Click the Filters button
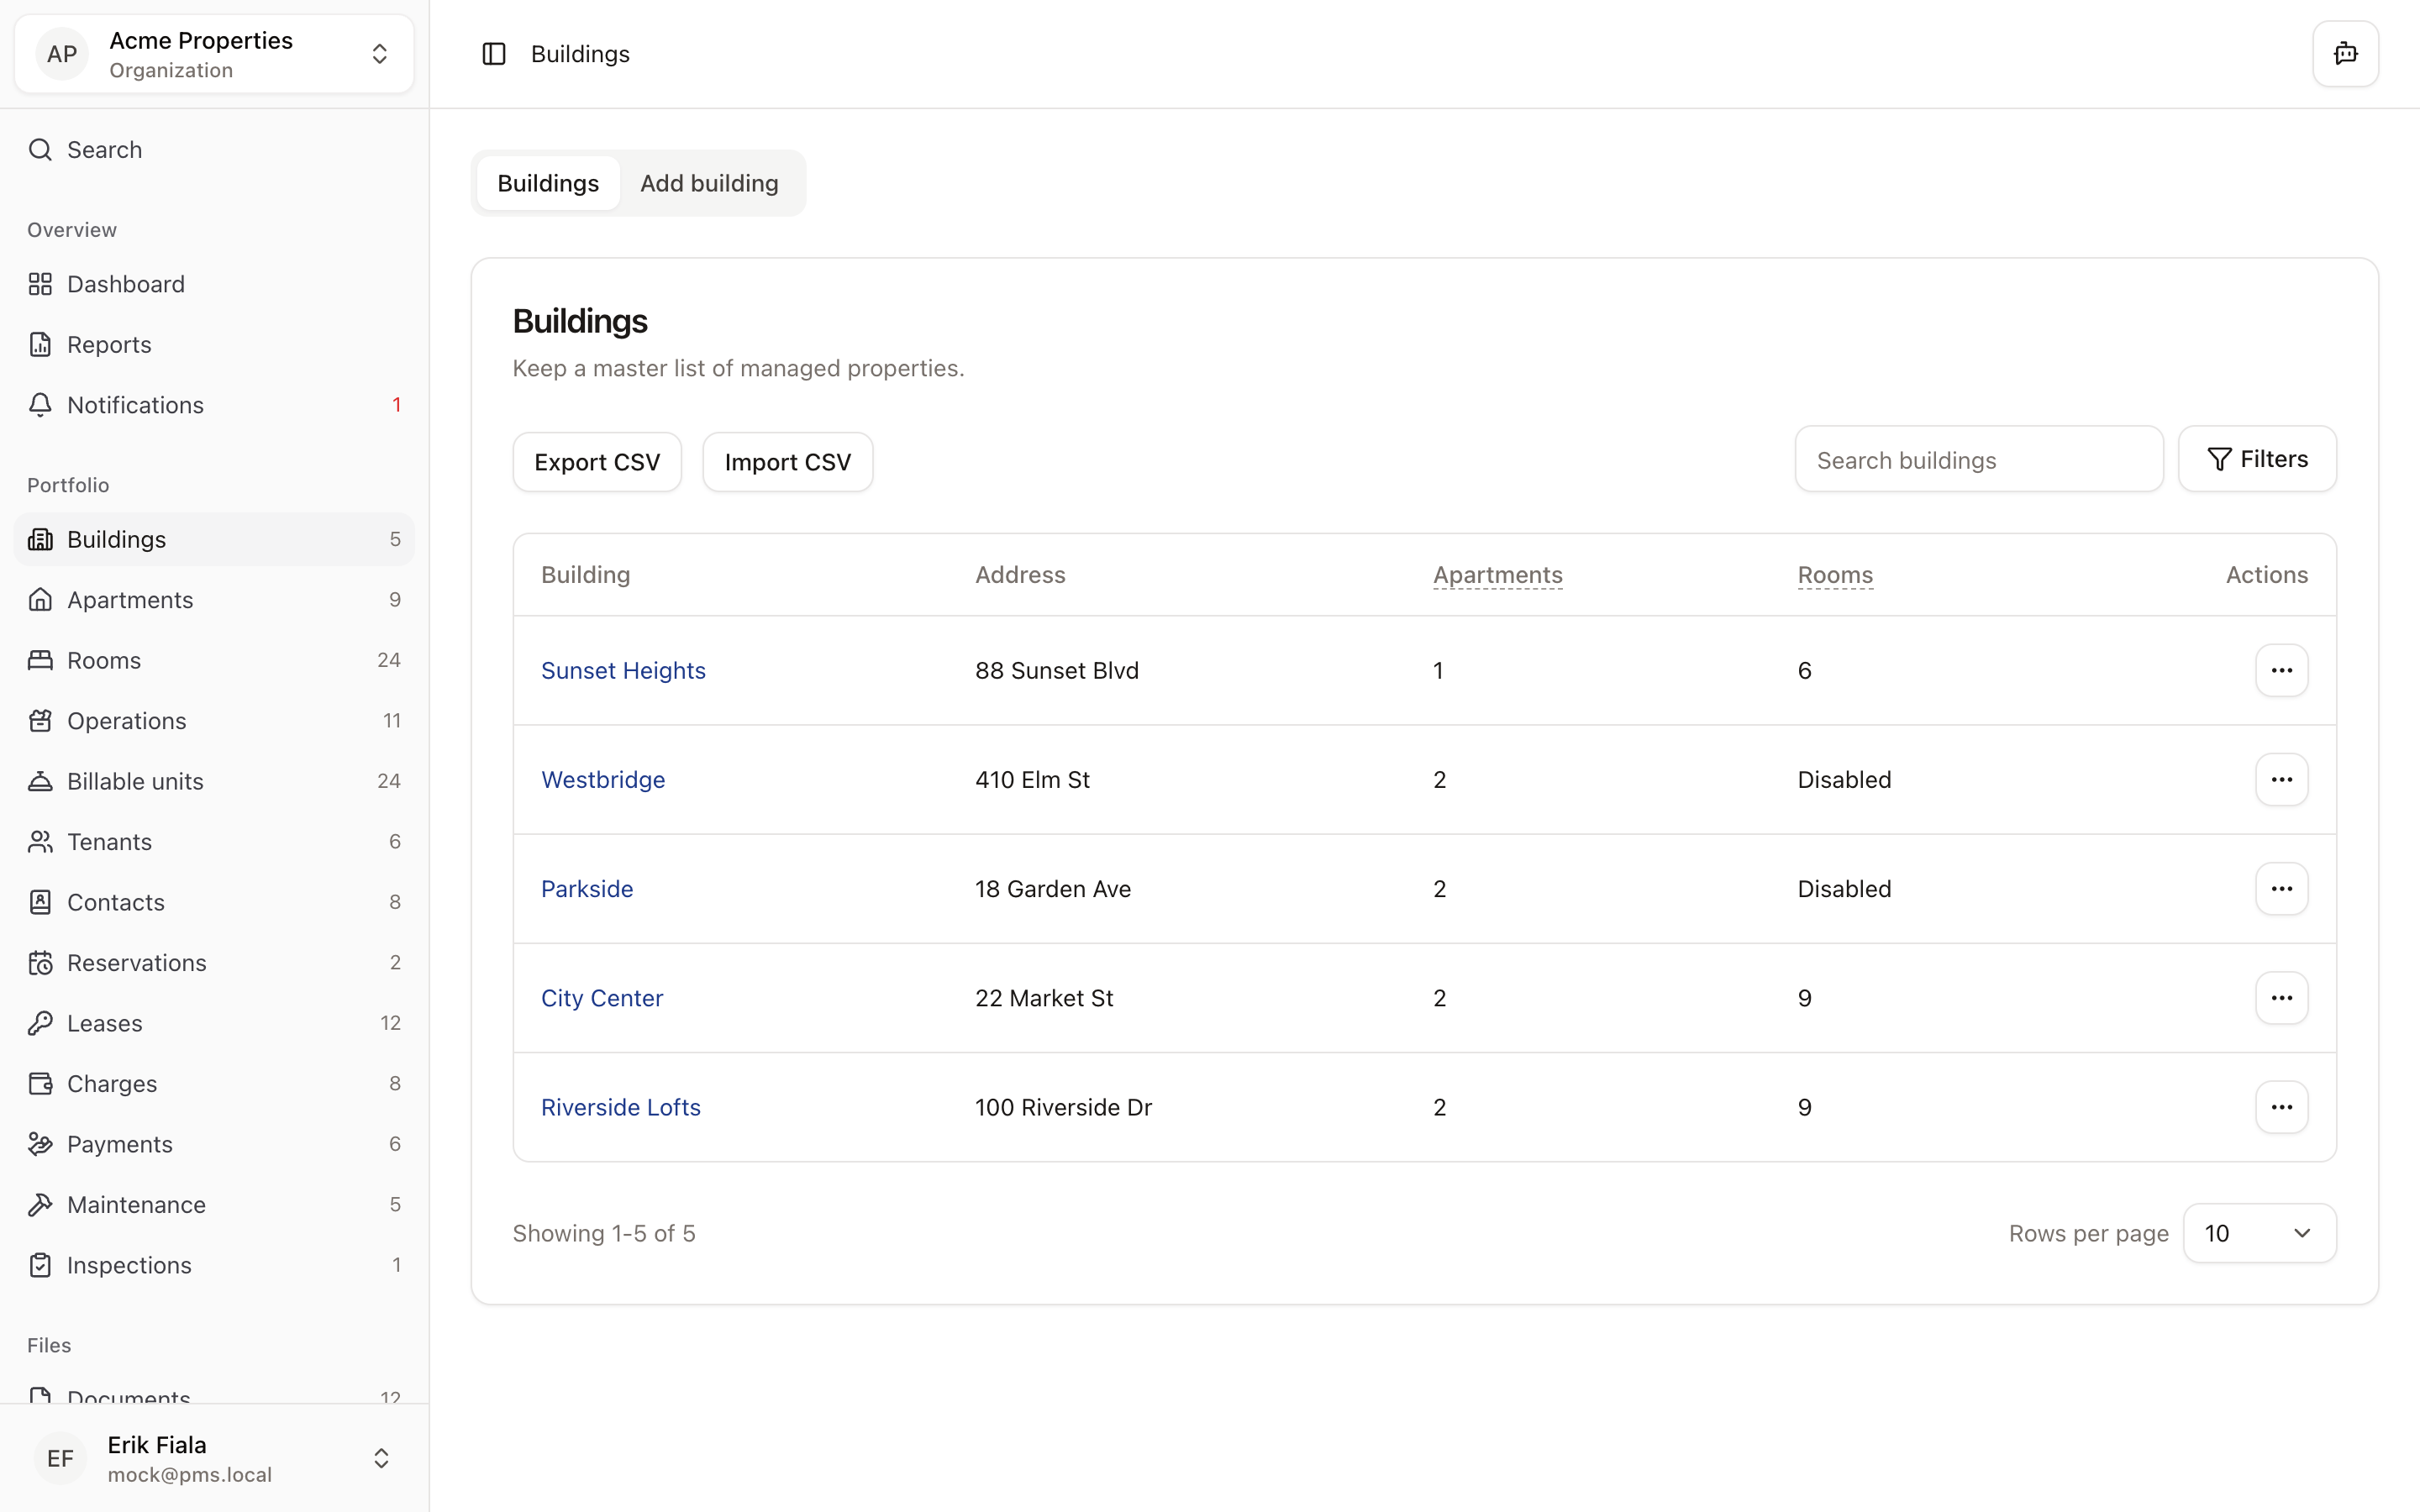Image resolution: width=2420 pixels, height=1512 pixels. click(x=2257, y=459)
